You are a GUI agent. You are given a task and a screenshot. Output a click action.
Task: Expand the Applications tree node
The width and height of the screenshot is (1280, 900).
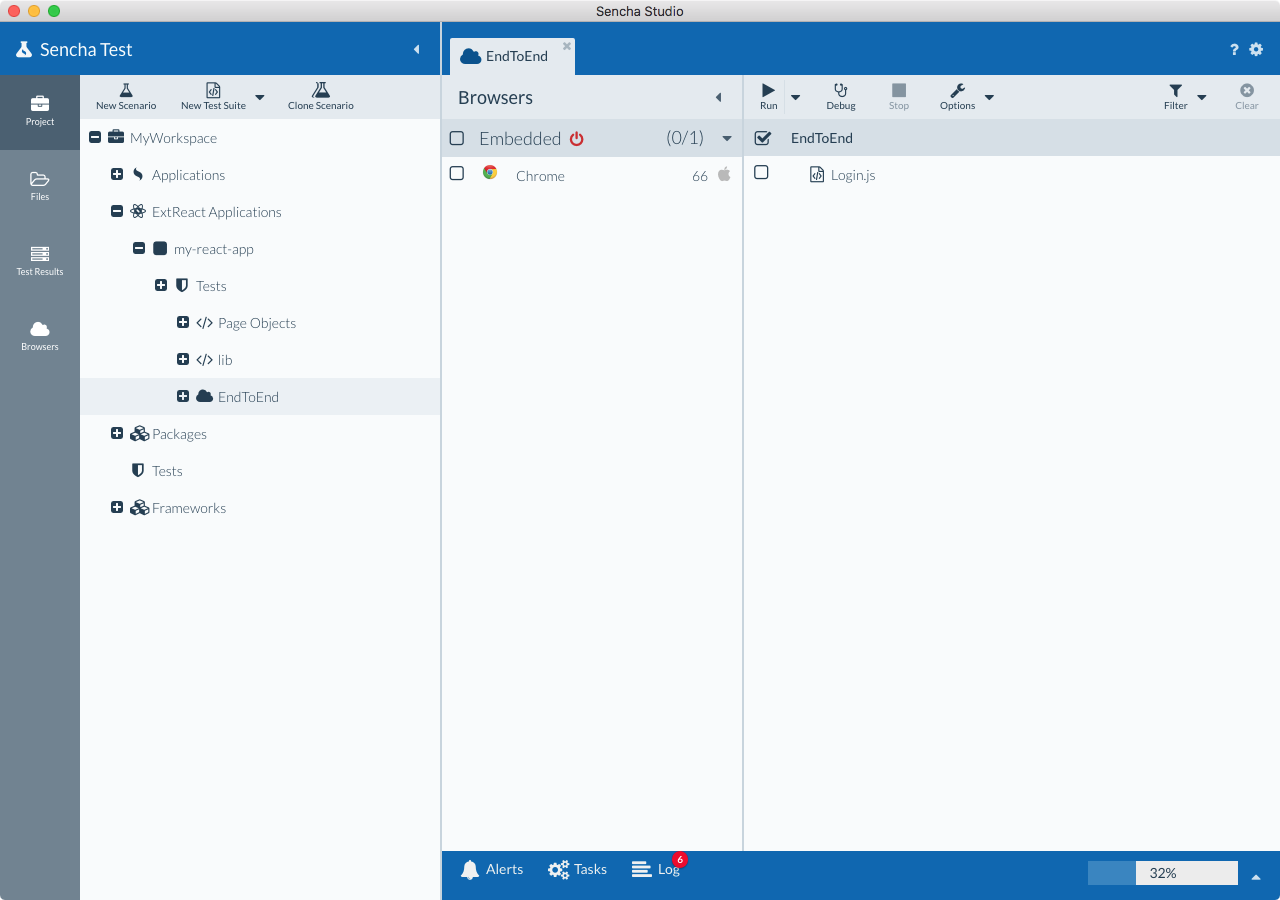click(117, 174)
